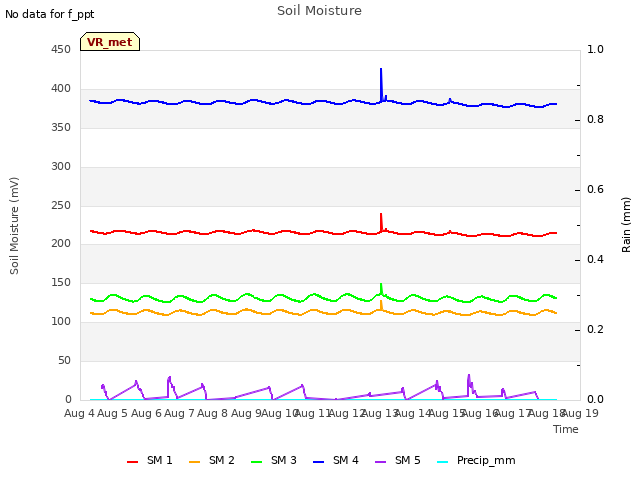Click the Aug 8 x-axis label

pos(212,413)
